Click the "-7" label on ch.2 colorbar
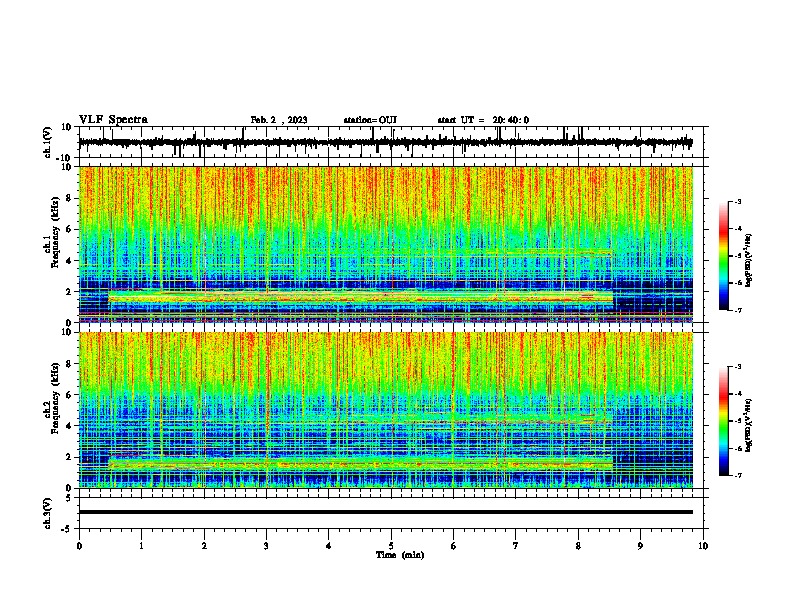Screen dimensions: 792x612 point(737,475)
